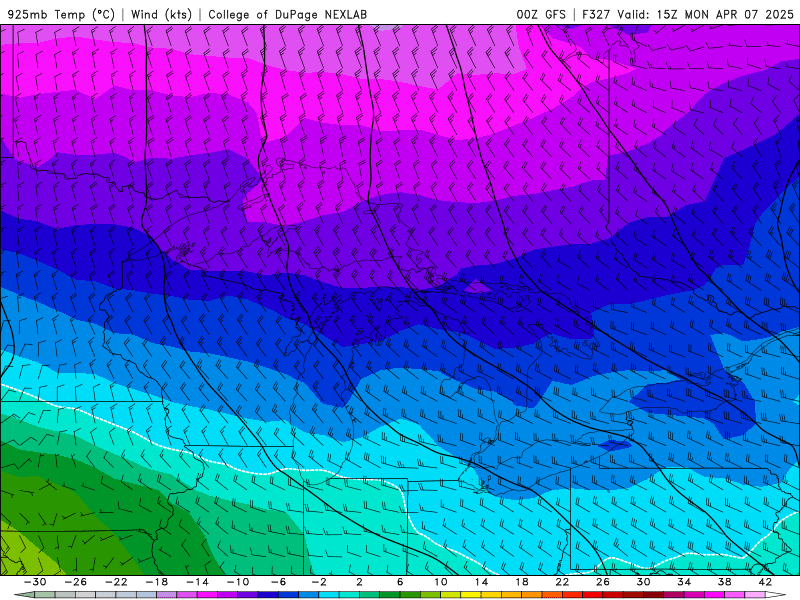Click the 'Wind (kts)' header label

coord(161,15)
